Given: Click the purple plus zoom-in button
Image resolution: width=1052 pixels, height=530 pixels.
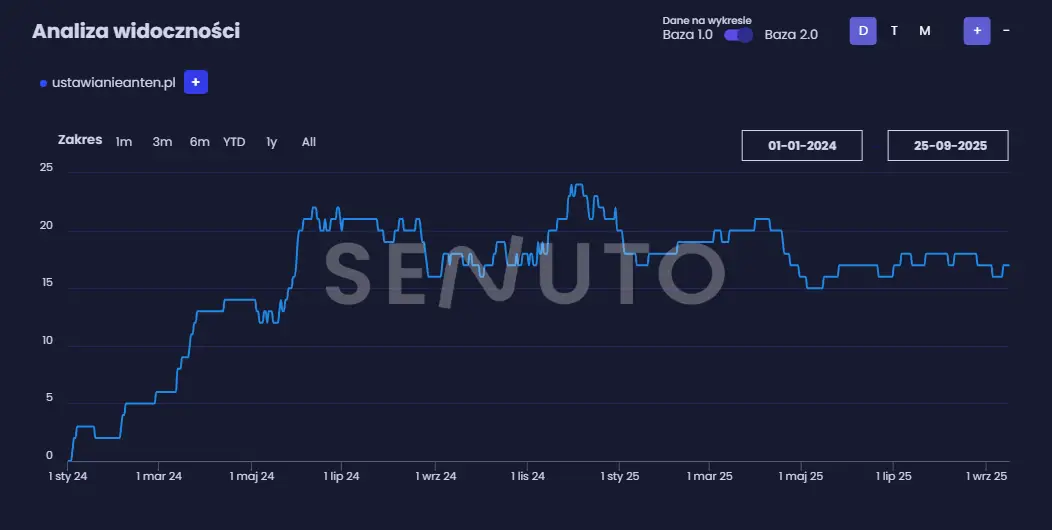Looking at the screenshot, I should 977,31.
